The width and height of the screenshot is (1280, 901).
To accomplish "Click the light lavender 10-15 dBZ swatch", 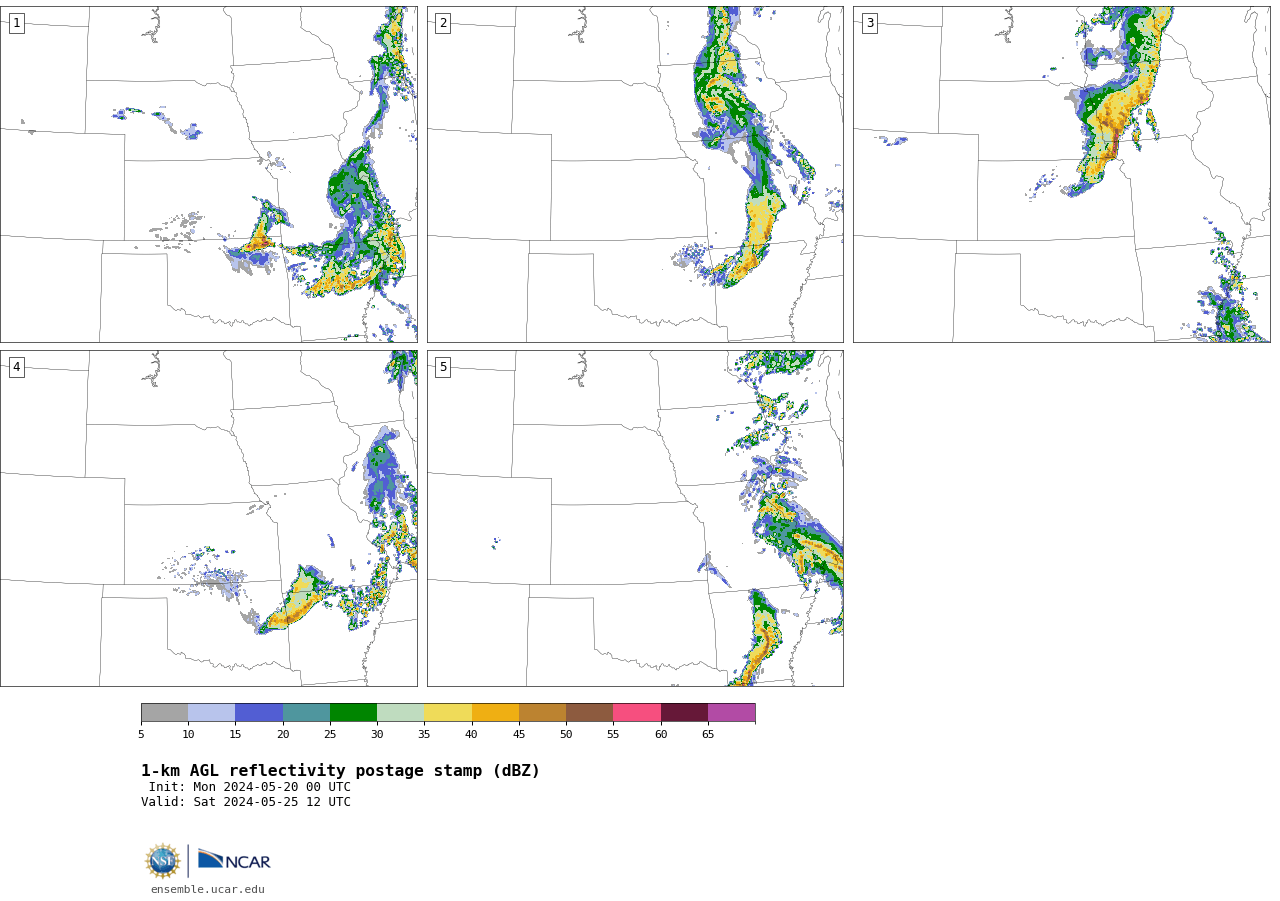I will [211, 712].
